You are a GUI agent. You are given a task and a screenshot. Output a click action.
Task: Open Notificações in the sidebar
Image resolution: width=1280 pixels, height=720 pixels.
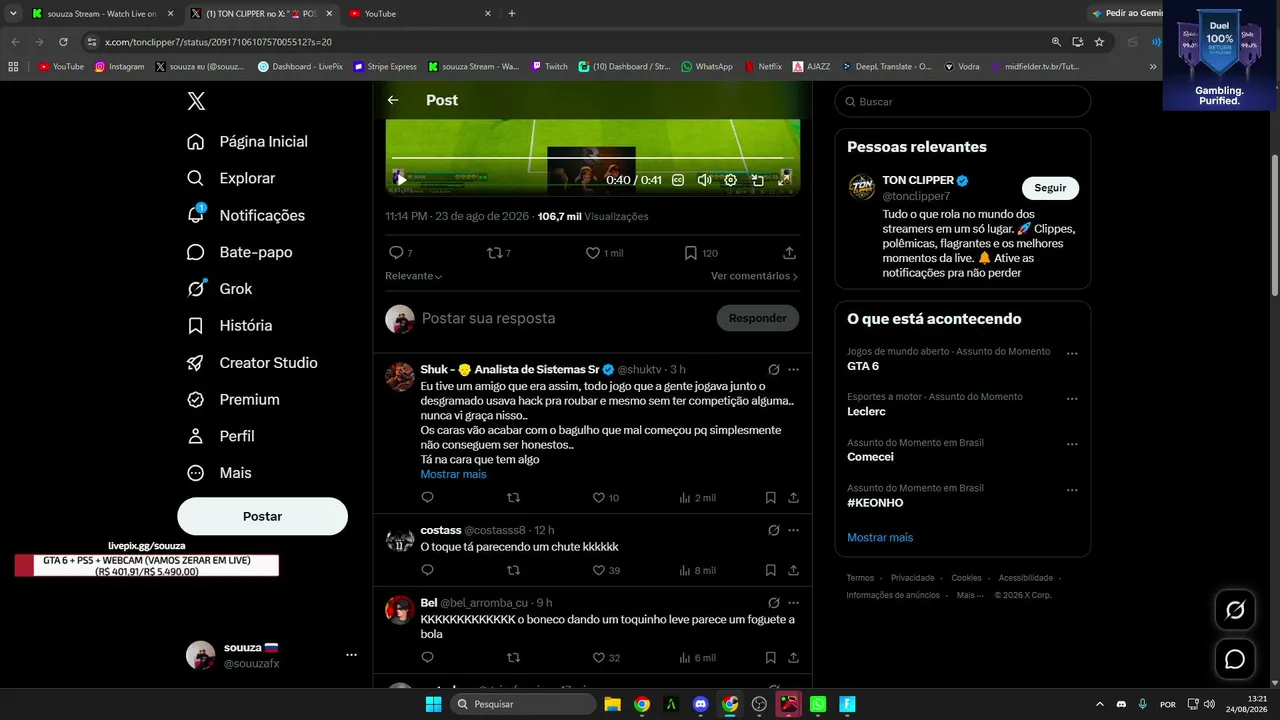[x=246, y=215]
